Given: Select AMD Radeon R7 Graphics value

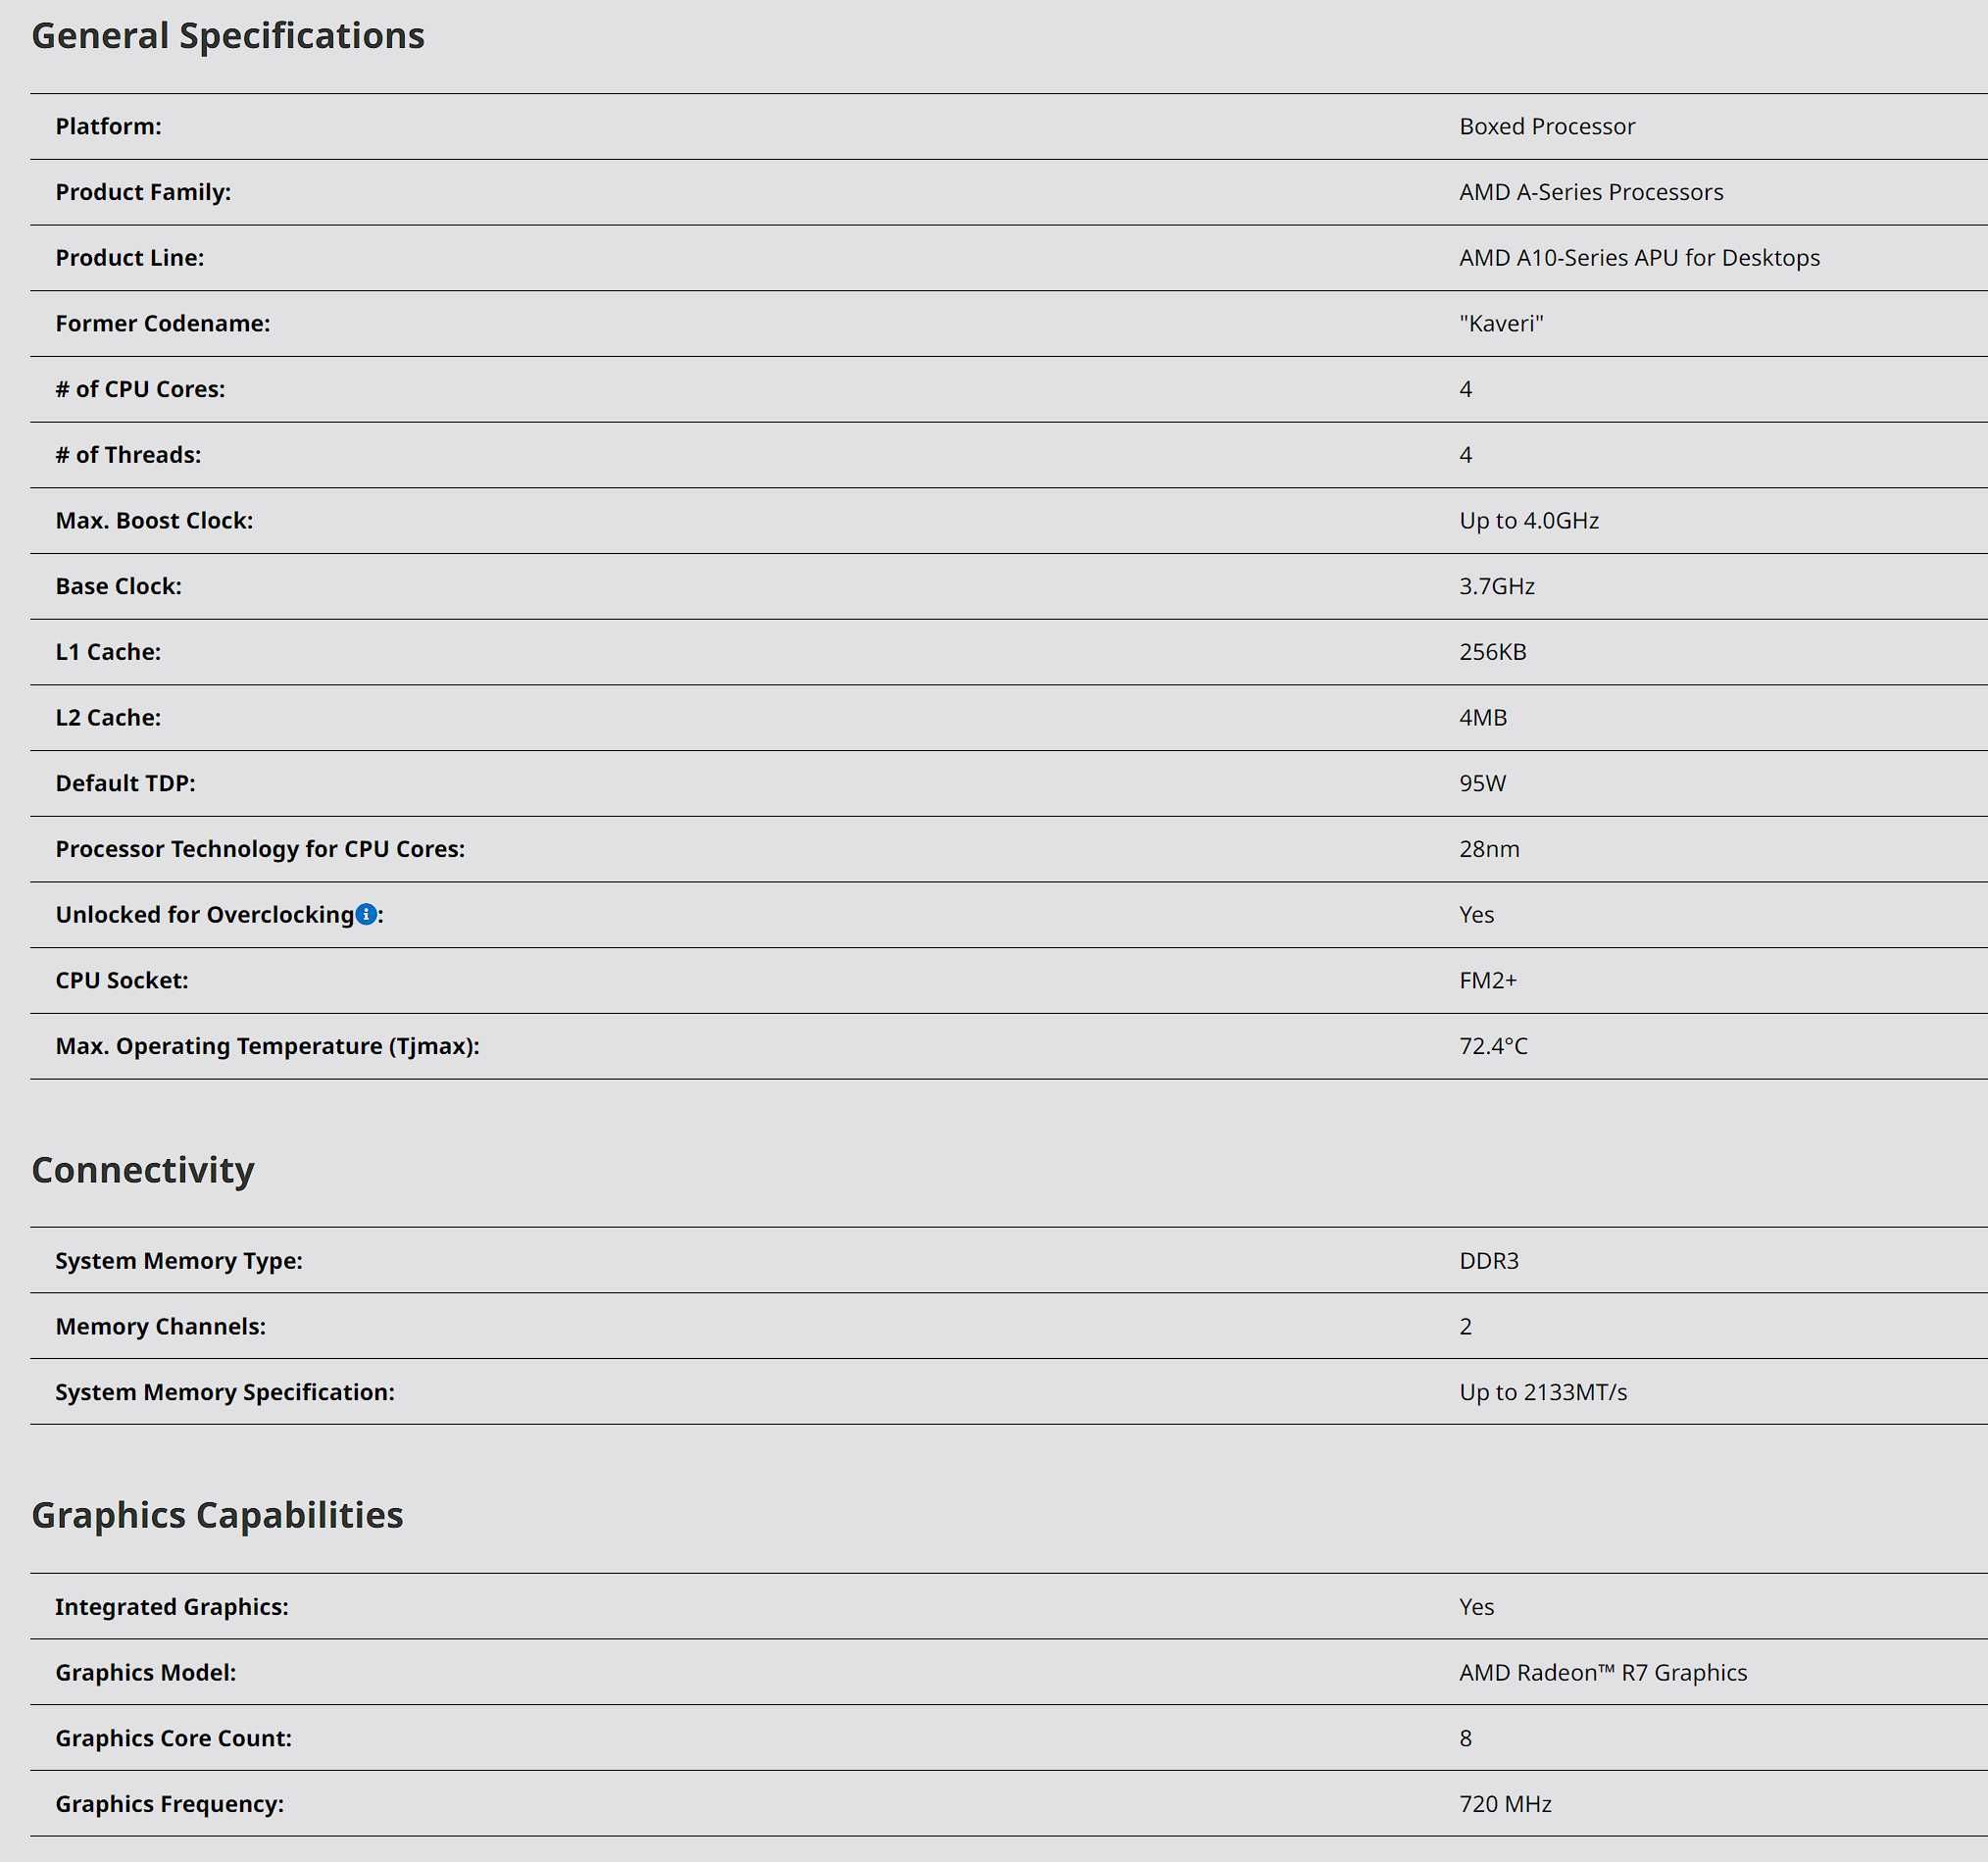Looking at the screenshot, I should (x=1603, y=1673).
